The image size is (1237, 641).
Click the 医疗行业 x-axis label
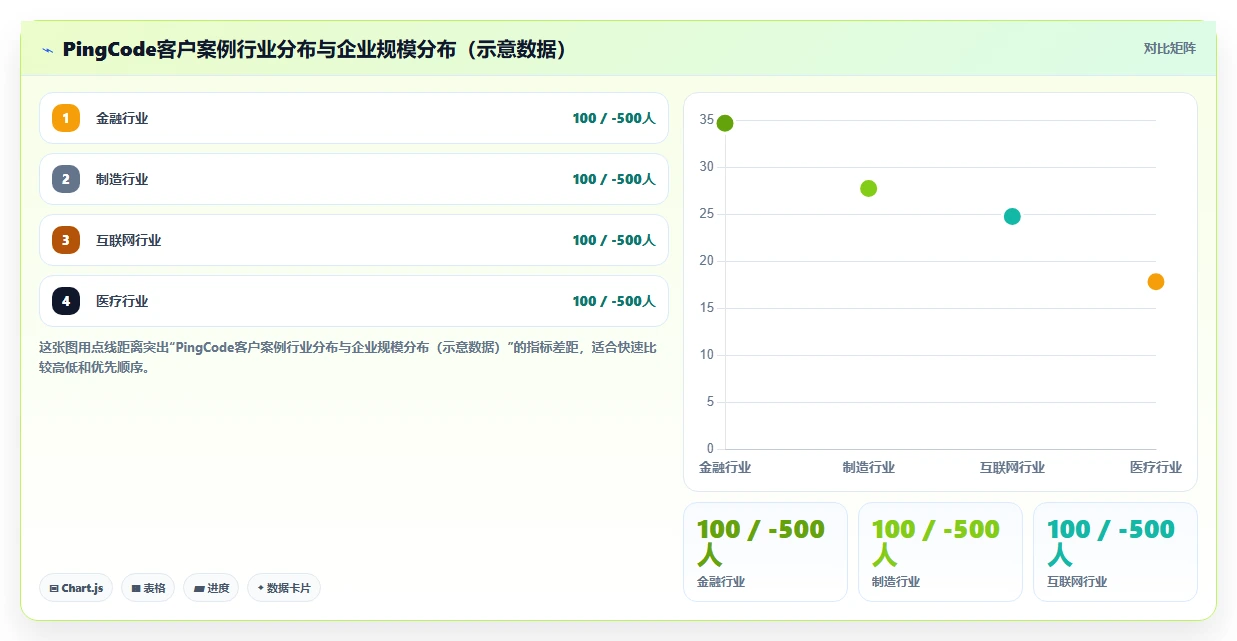[1156, 467]
